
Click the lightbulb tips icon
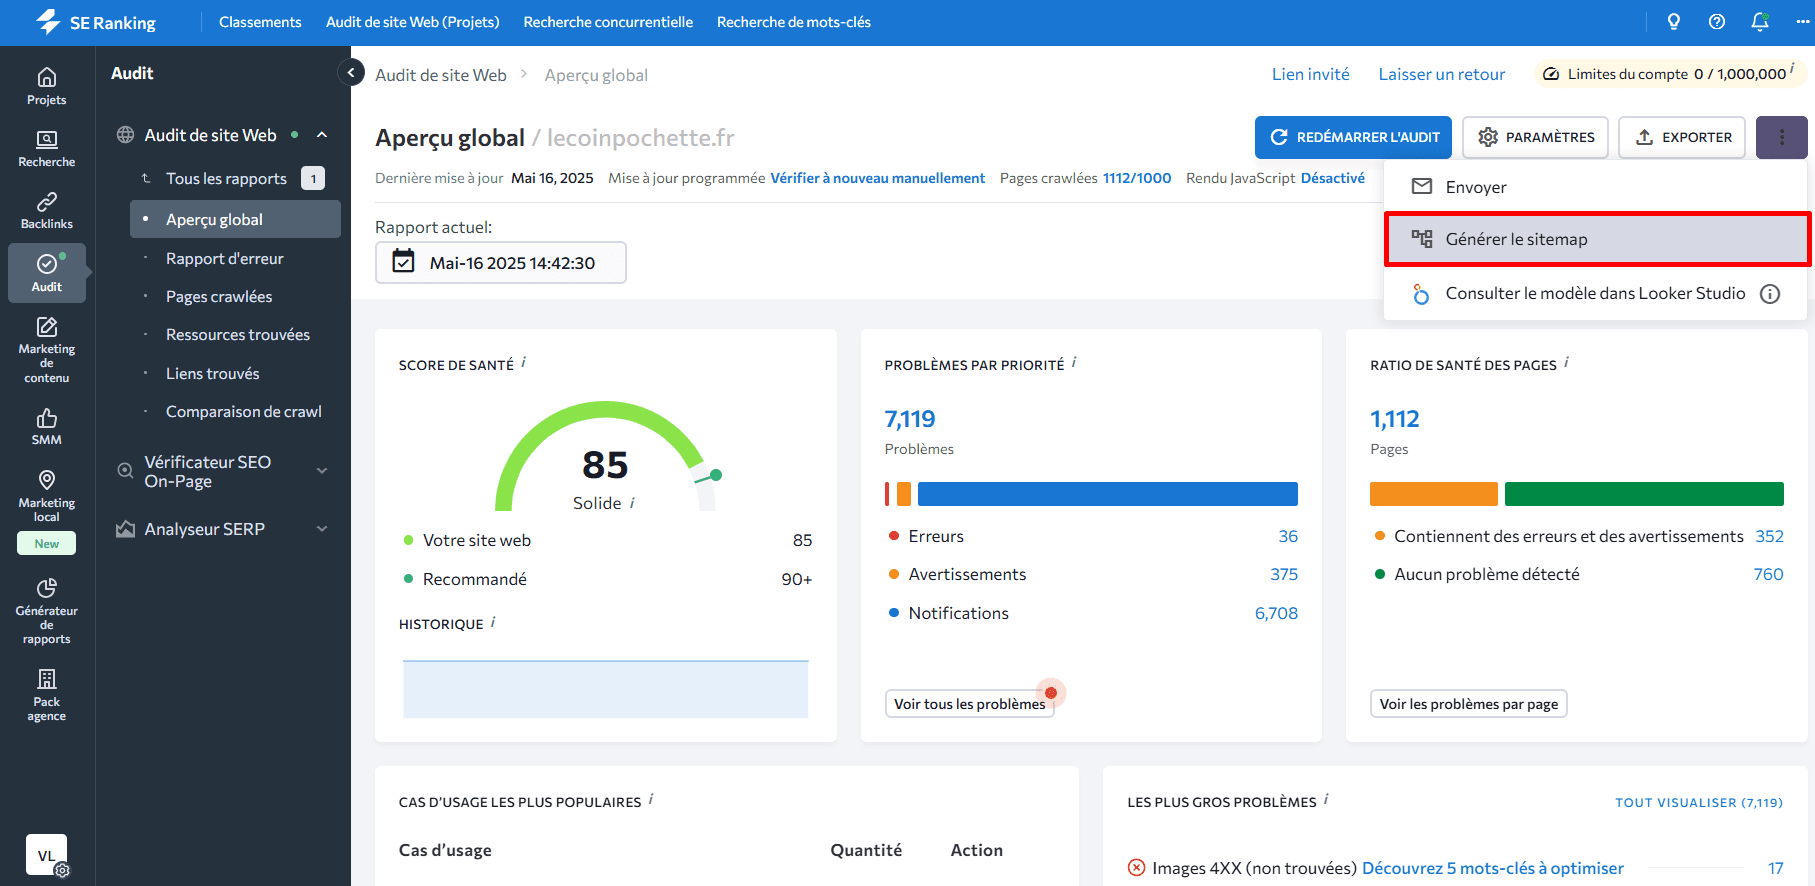[1673, 22]
